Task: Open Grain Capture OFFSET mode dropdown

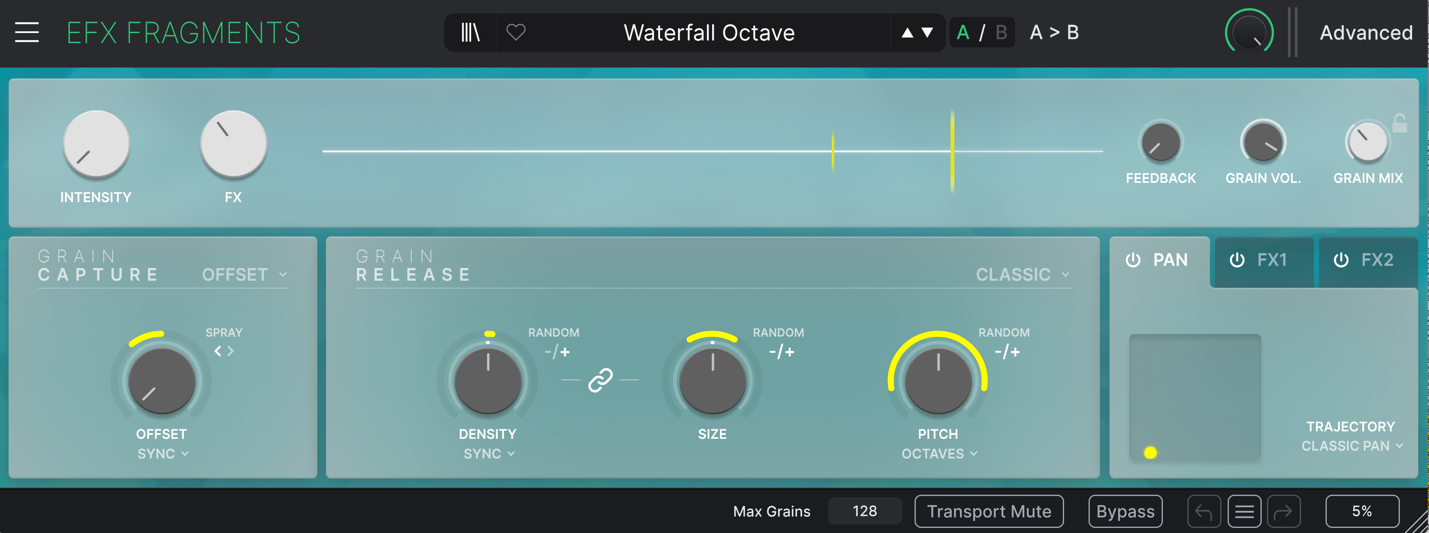Action: 245,274
